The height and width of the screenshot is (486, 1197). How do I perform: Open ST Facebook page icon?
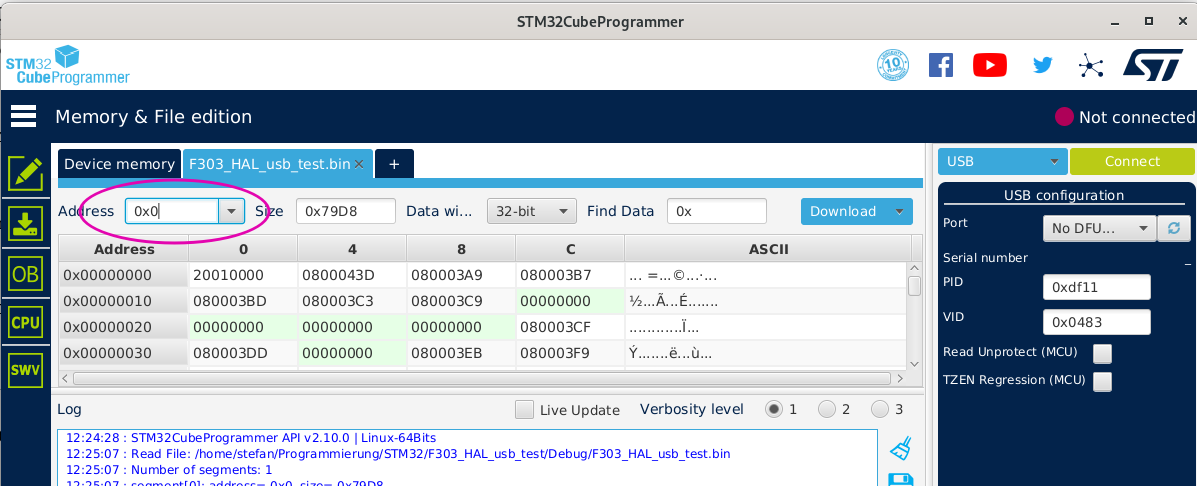coord(940,65)
